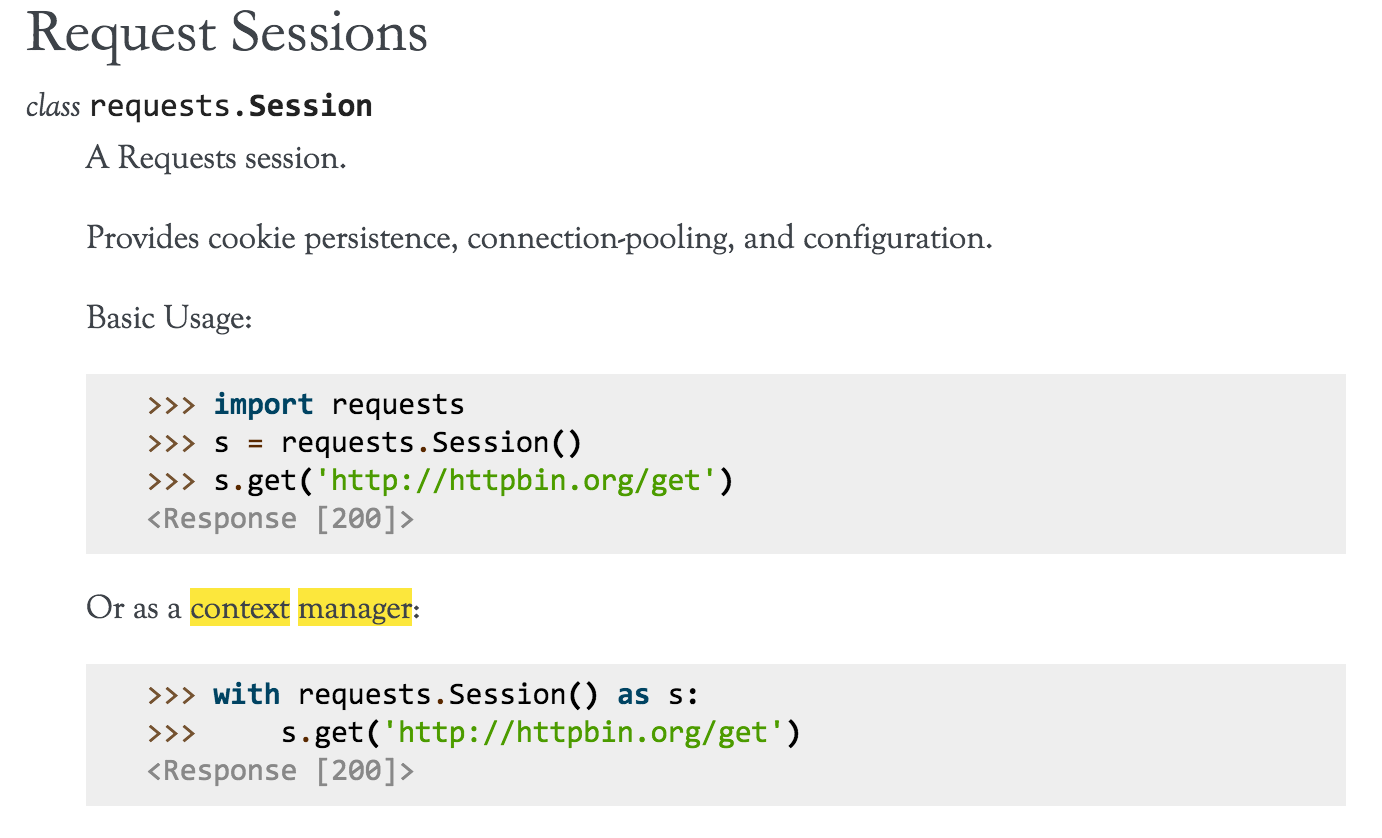Click the highlighted word "context"
1382x838 pixels.
coord(240,608)
